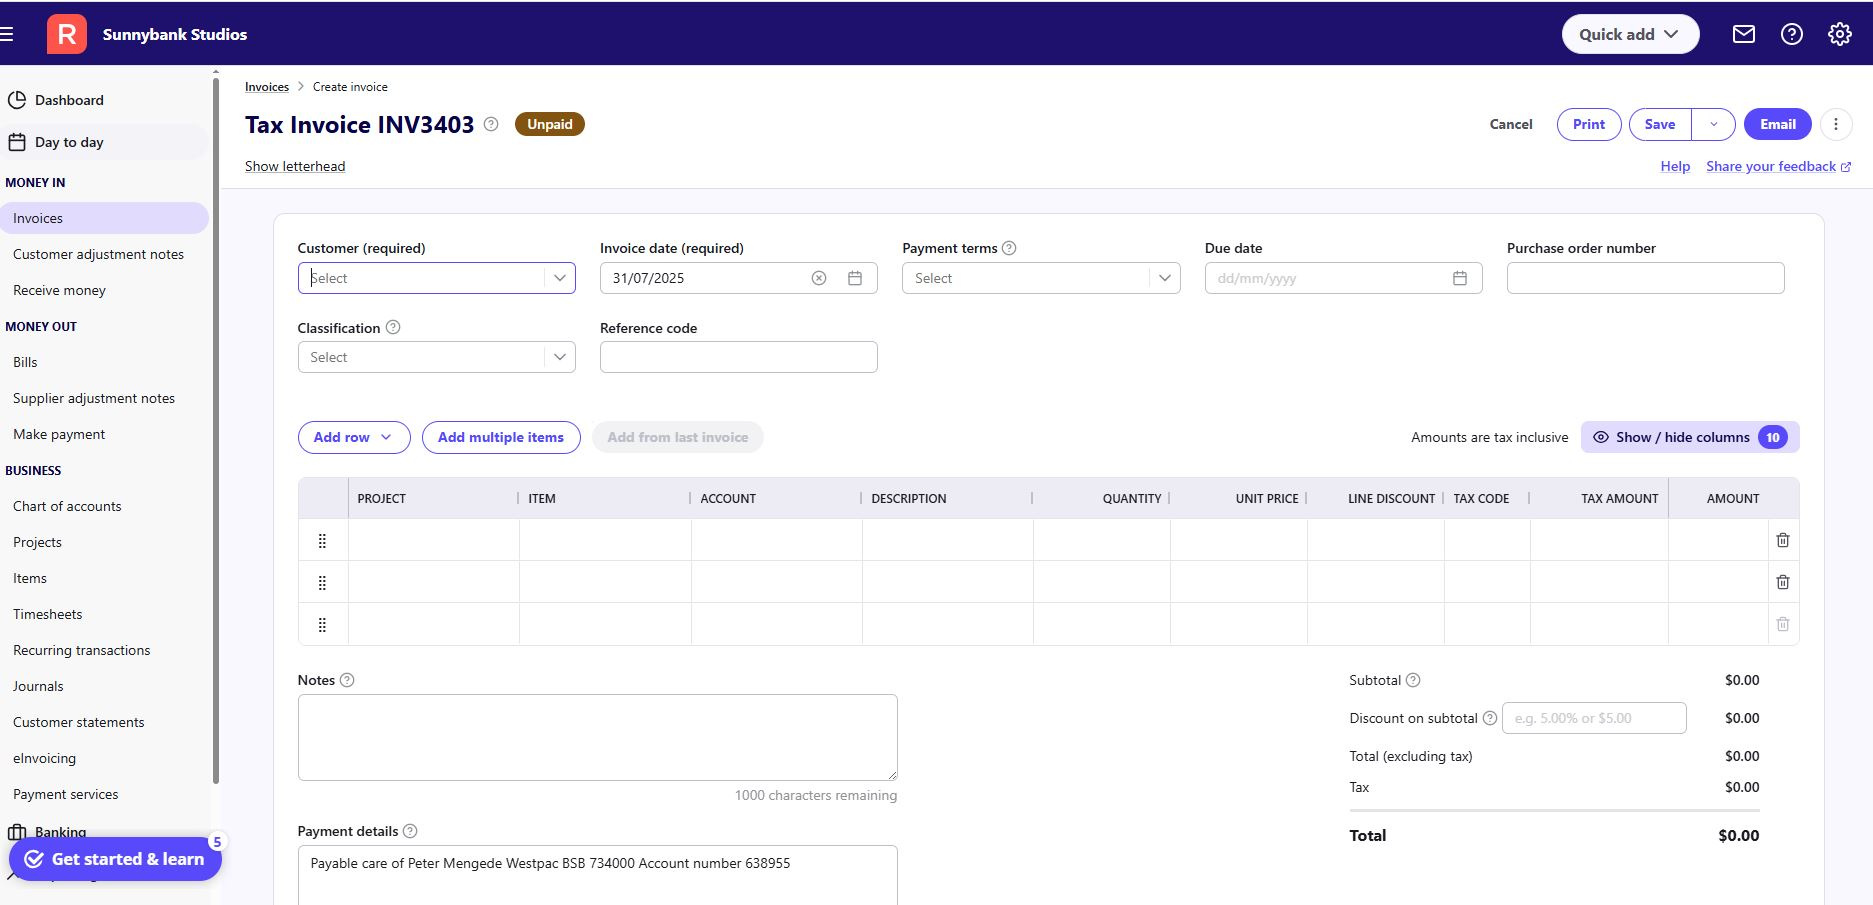The width and height of the screenshot is (1873, 905).
Task: Open Receive money in sidebar
Action: point(59,290)
